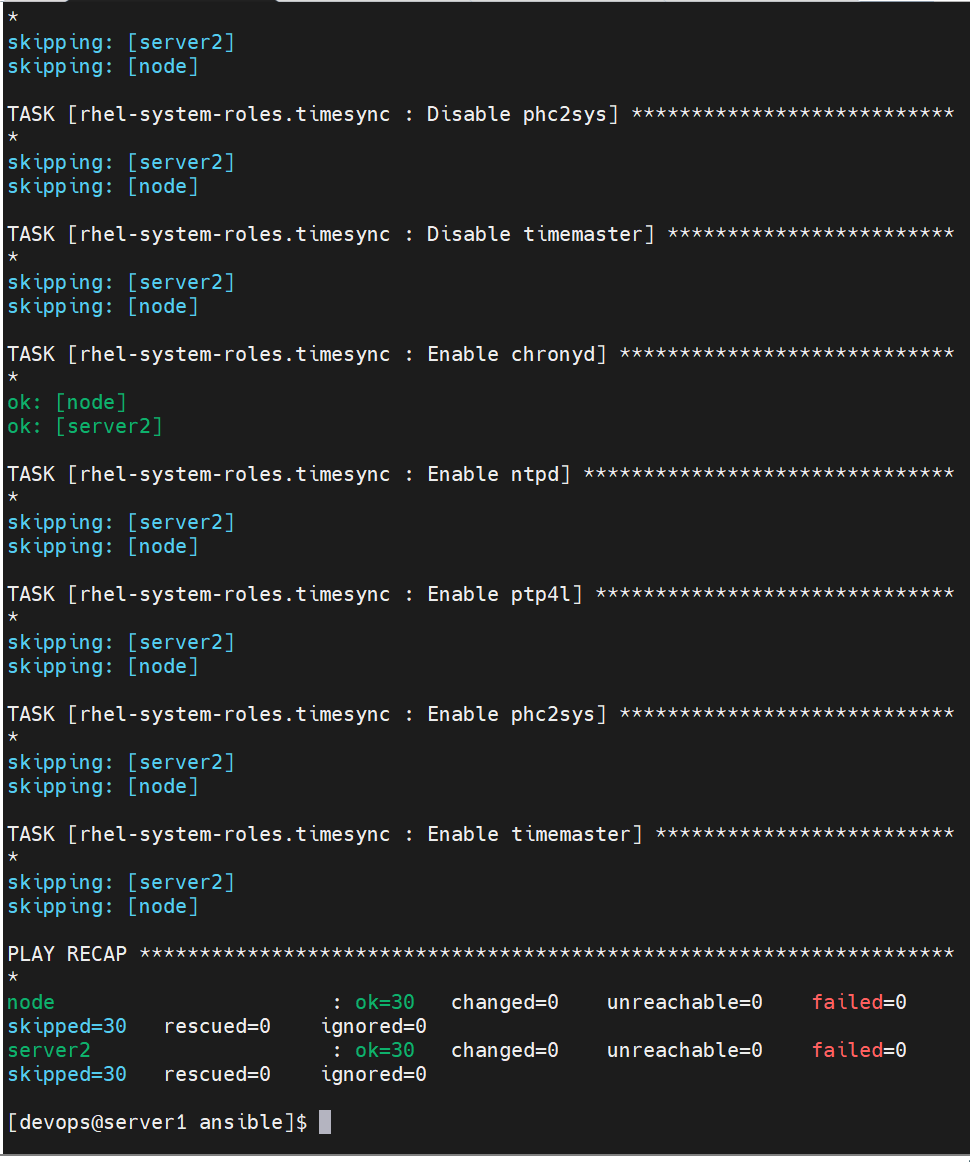
Task: Click unreachable=0 in the node recap row
Action: (685, 1002)
